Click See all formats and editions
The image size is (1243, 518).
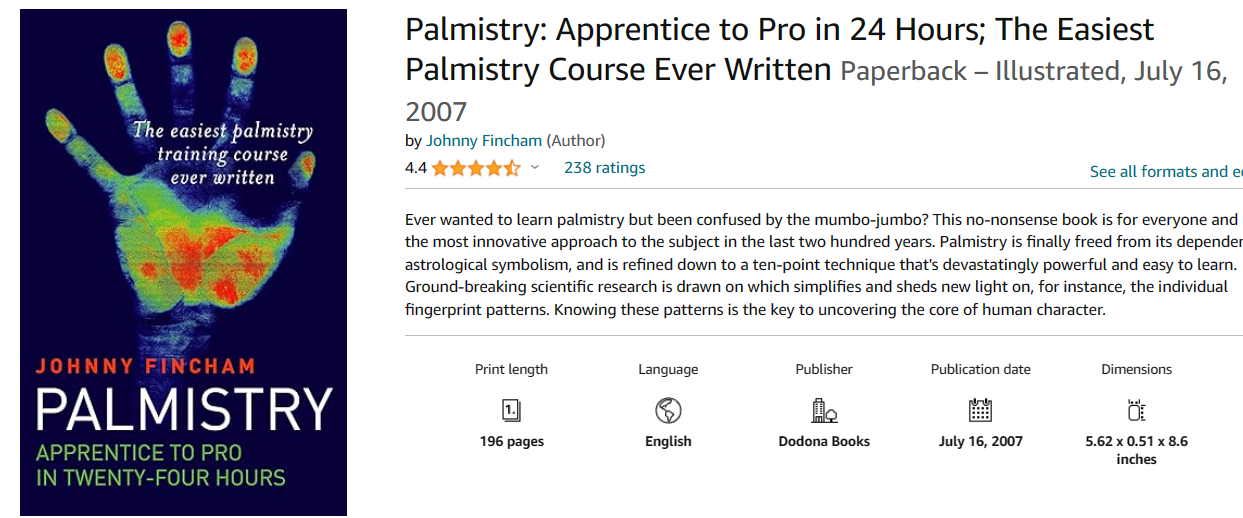1165,172
